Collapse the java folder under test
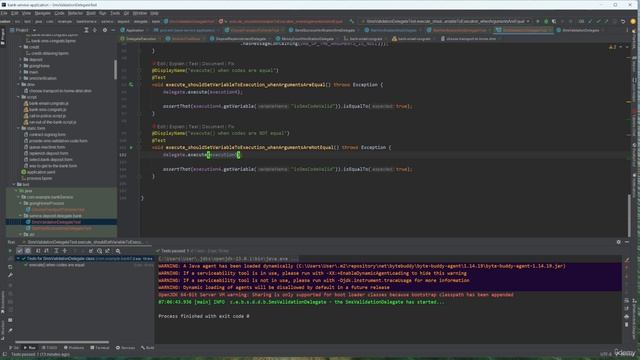This screenshot has height=360, width=640. tap(16, 191)
